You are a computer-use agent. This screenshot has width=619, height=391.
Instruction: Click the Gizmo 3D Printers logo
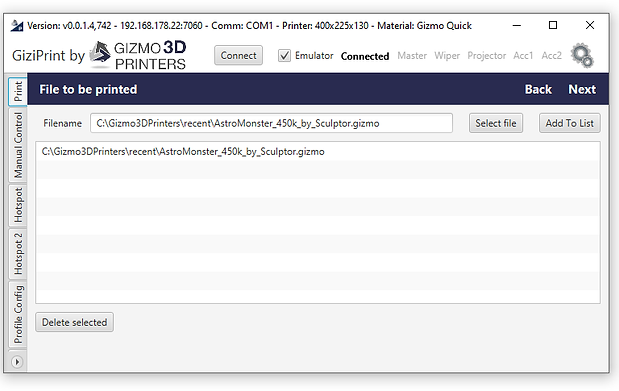pyautogui.click(x=138, y=55)
